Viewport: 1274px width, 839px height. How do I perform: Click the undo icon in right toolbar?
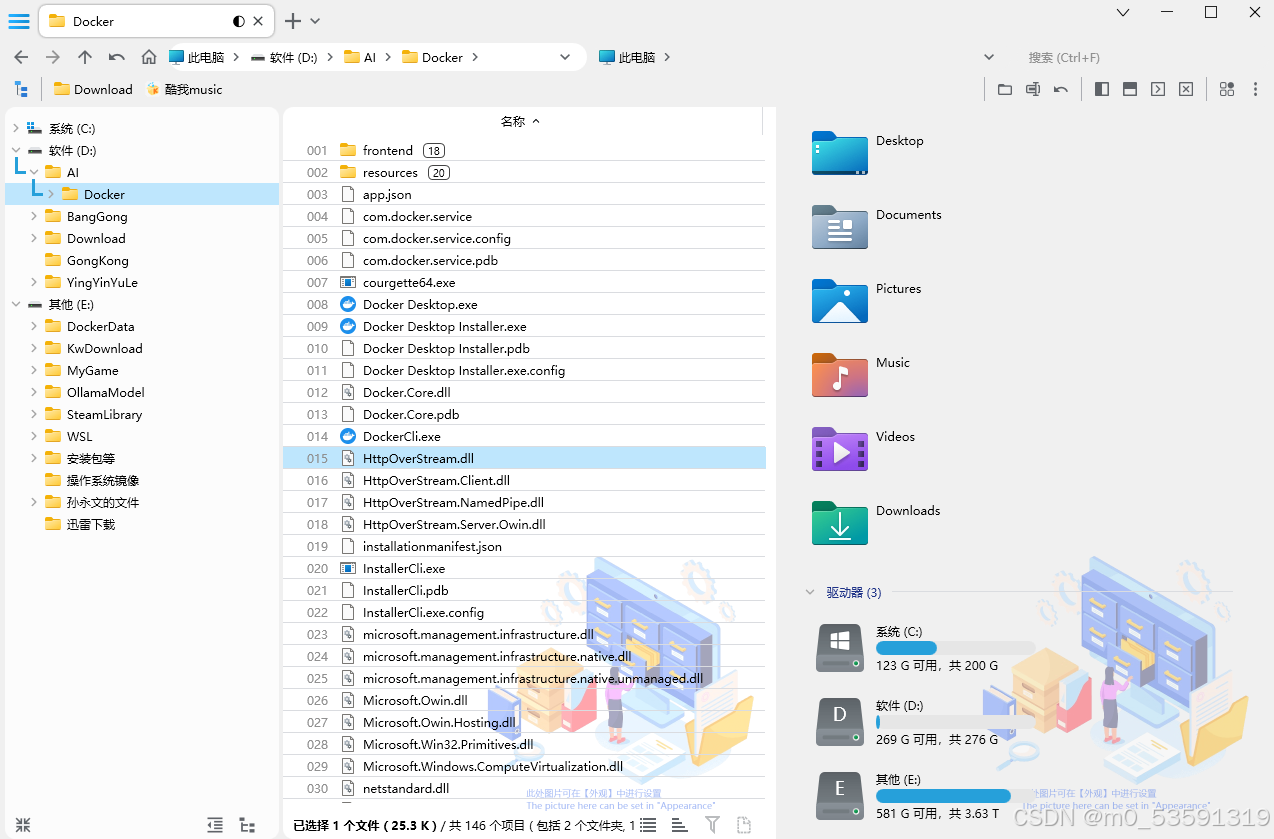[x=1061, y=89]
